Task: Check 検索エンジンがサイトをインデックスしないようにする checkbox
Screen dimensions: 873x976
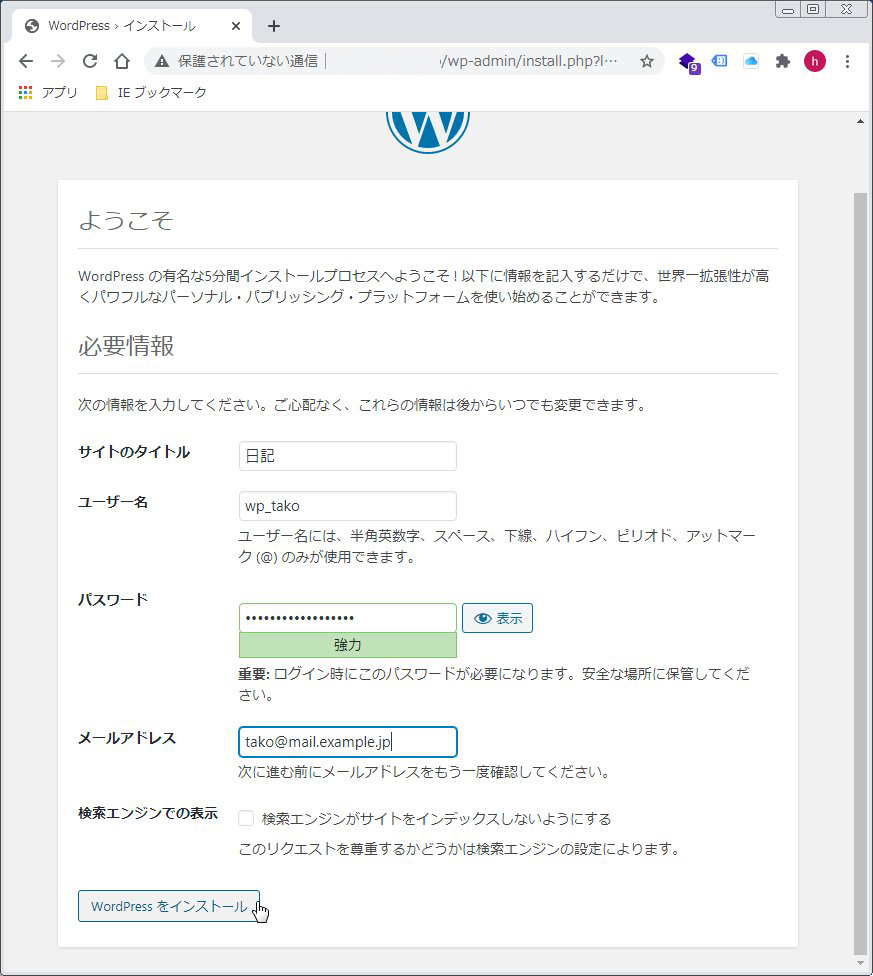Action: 246,819
